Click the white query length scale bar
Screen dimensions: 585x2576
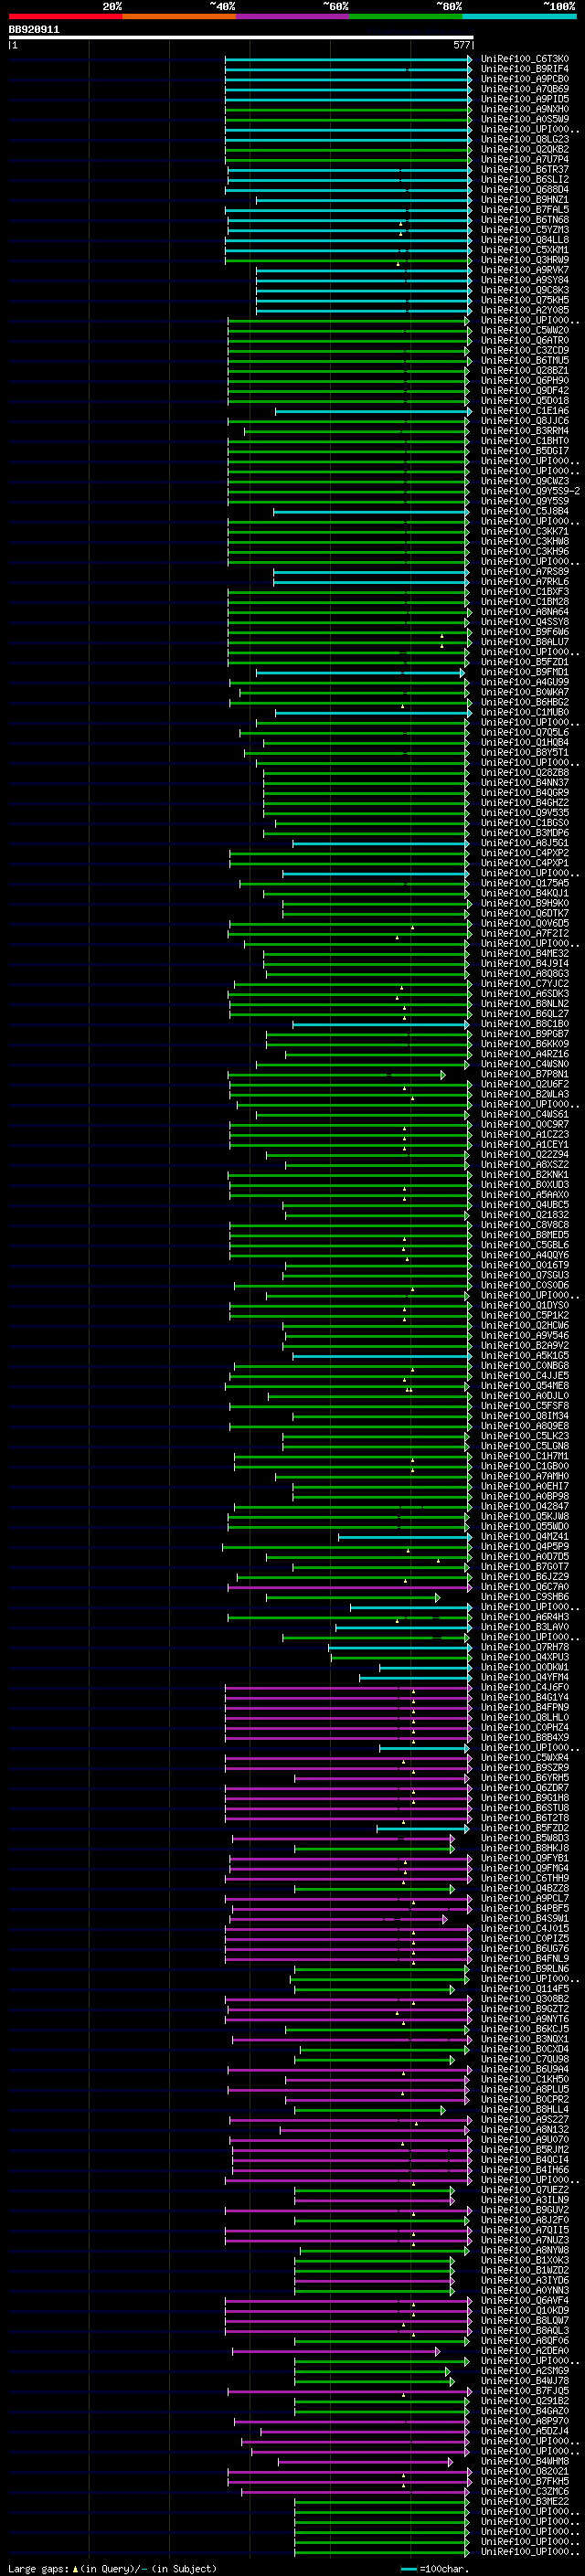coord(241,38)
